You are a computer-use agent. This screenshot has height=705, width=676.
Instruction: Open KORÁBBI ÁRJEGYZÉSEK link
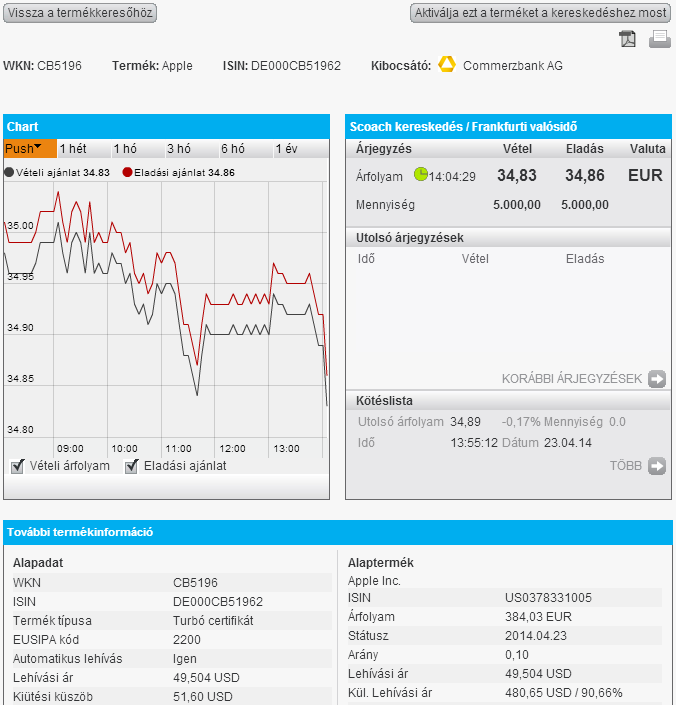[572, 379]
